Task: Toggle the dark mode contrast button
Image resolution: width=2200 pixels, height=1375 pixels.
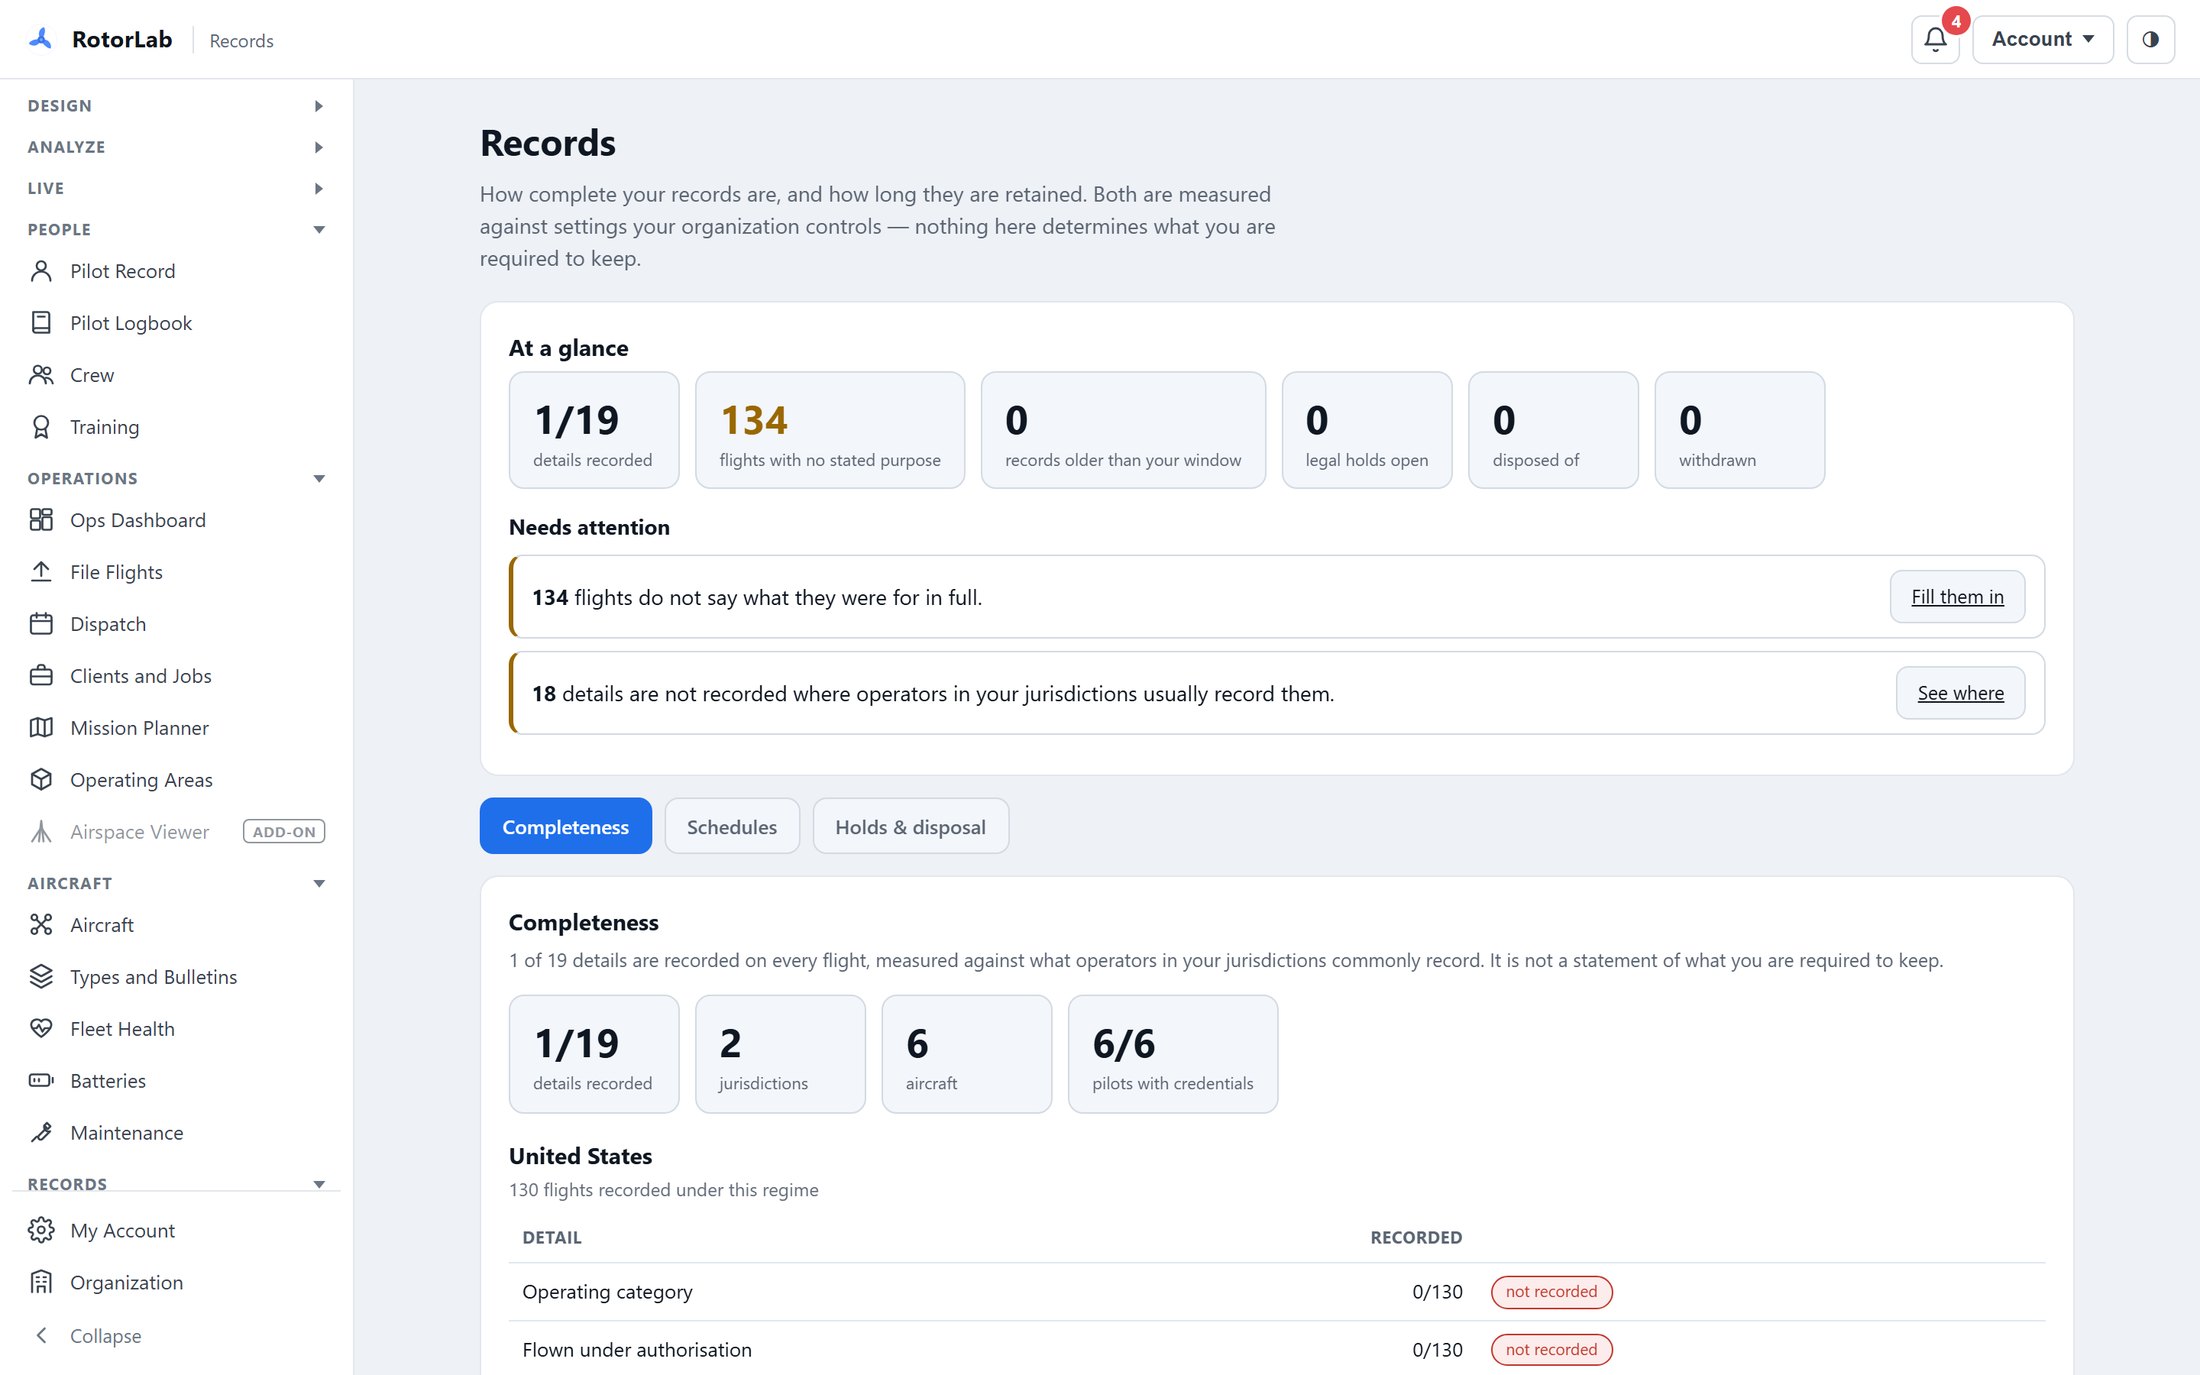Action: (x=2150, y=40)
